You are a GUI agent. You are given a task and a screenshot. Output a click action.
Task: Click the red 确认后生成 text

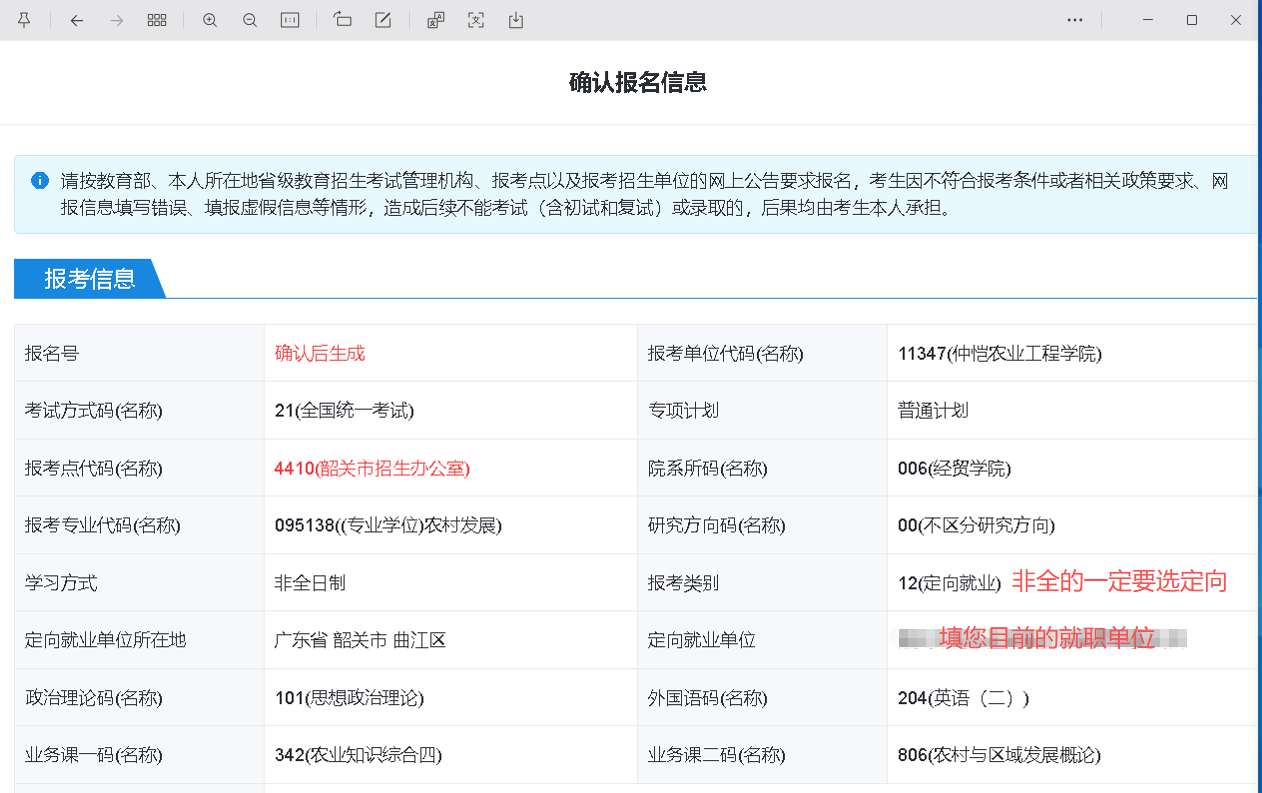320,353
